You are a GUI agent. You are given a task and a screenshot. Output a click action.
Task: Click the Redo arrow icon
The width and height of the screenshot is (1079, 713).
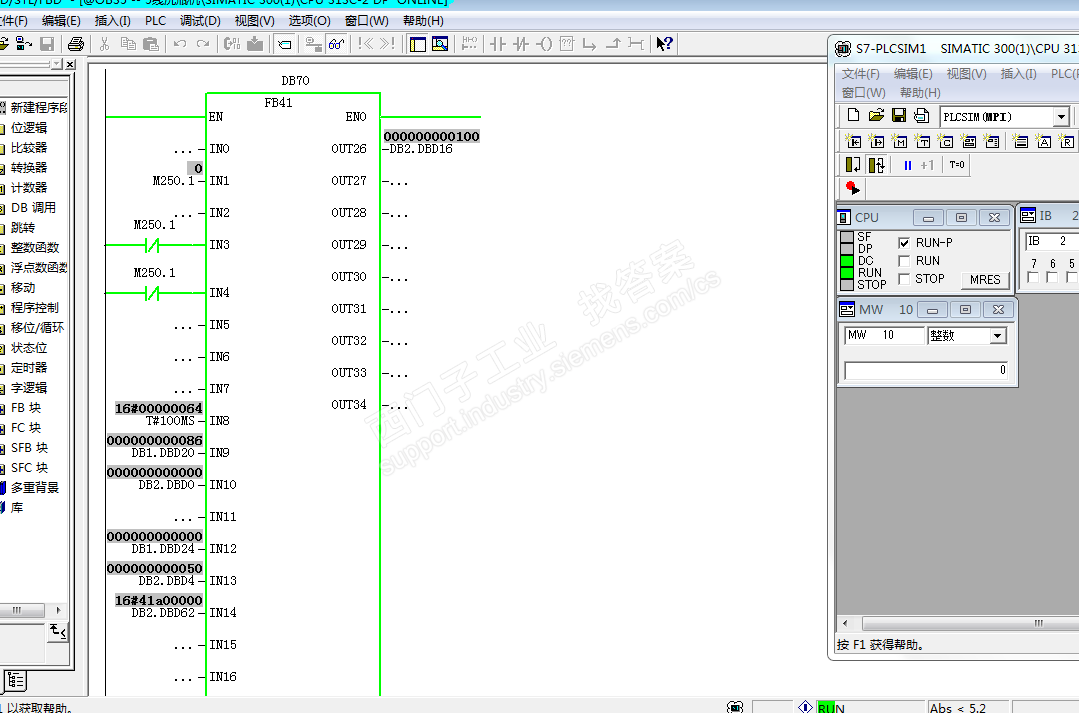(203, 44)
